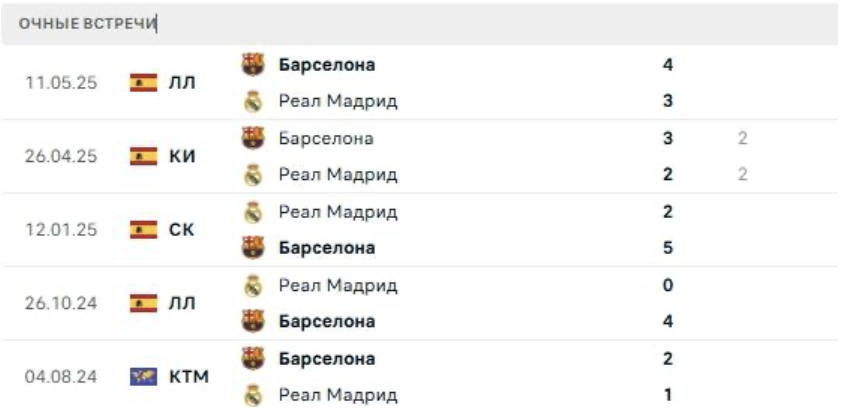The height and width of the screenshot is (416, 842).
Task: Select Барселона in the 12.01.25 match
Action: pos(327,248)
